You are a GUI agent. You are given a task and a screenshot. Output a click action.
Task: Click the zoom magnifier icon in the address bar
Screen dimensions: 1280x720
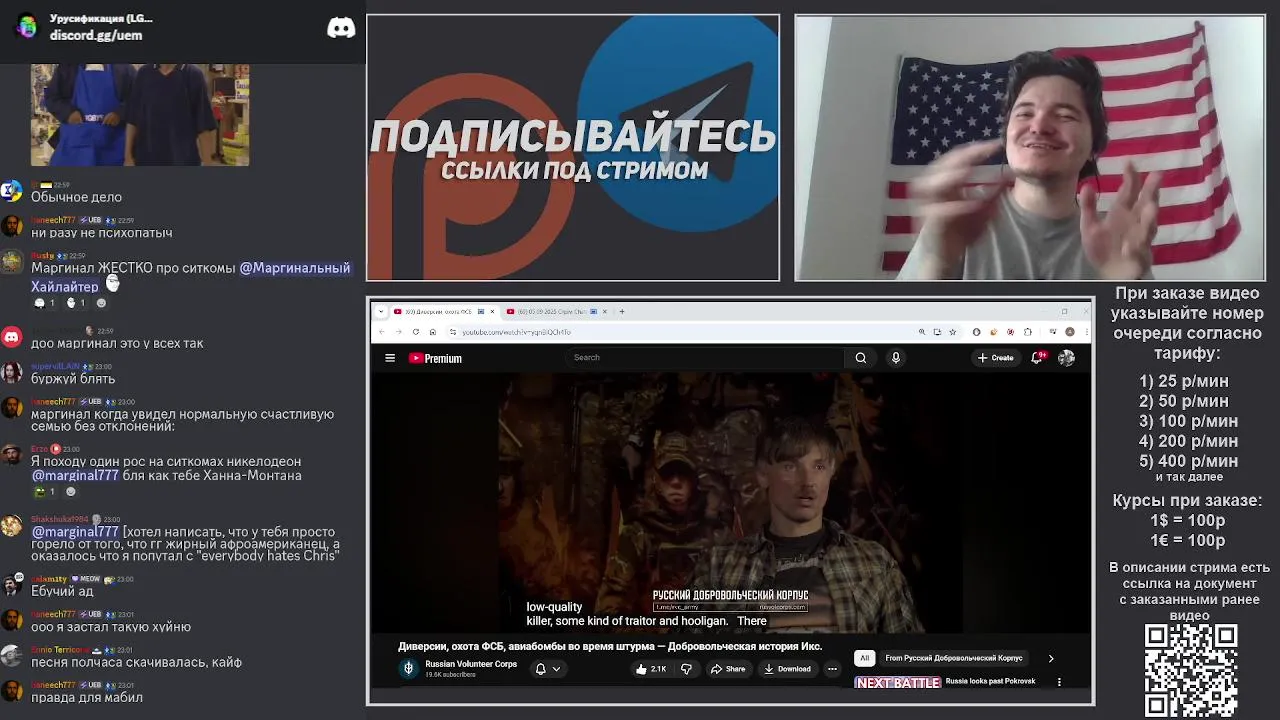[x=922, y=332]
